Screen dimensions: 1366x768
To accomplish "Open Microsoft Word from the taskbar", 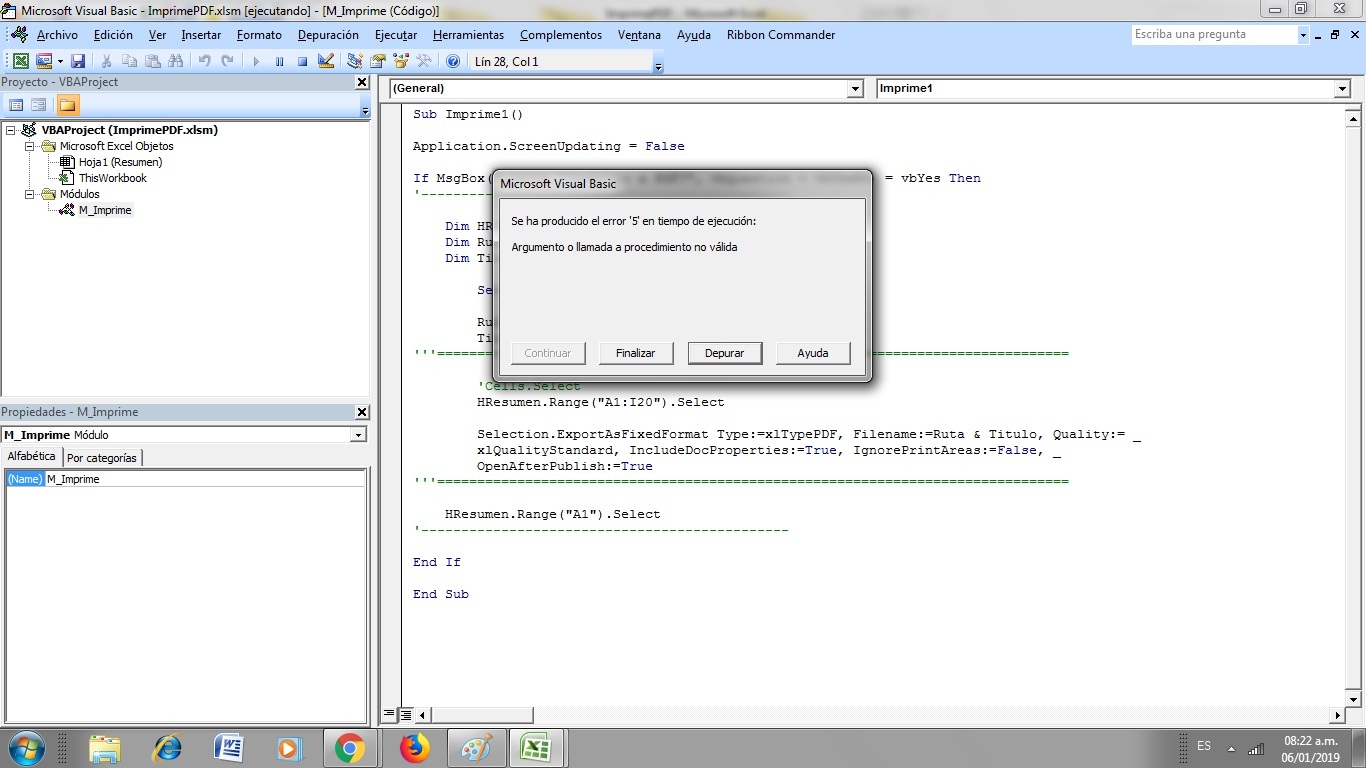I will coord(229,748).
